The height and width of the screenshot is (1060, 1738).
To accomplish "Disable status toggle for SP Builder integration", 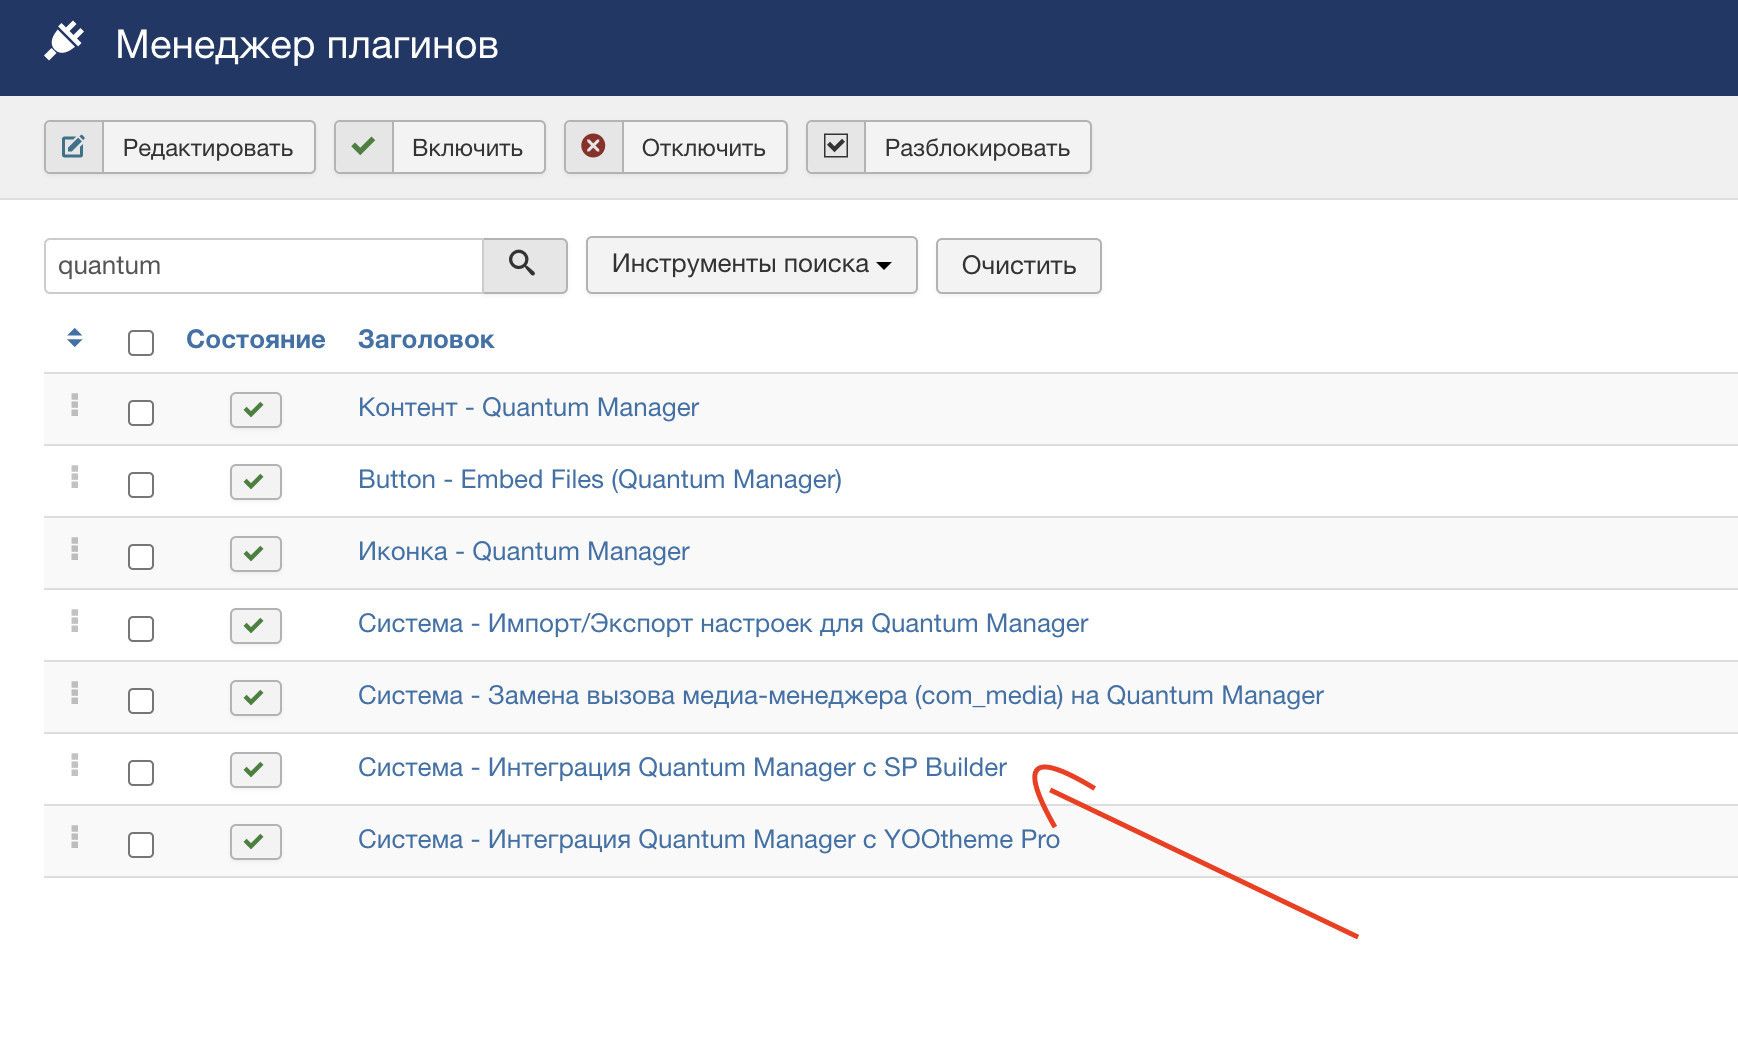I will point(255,769).
